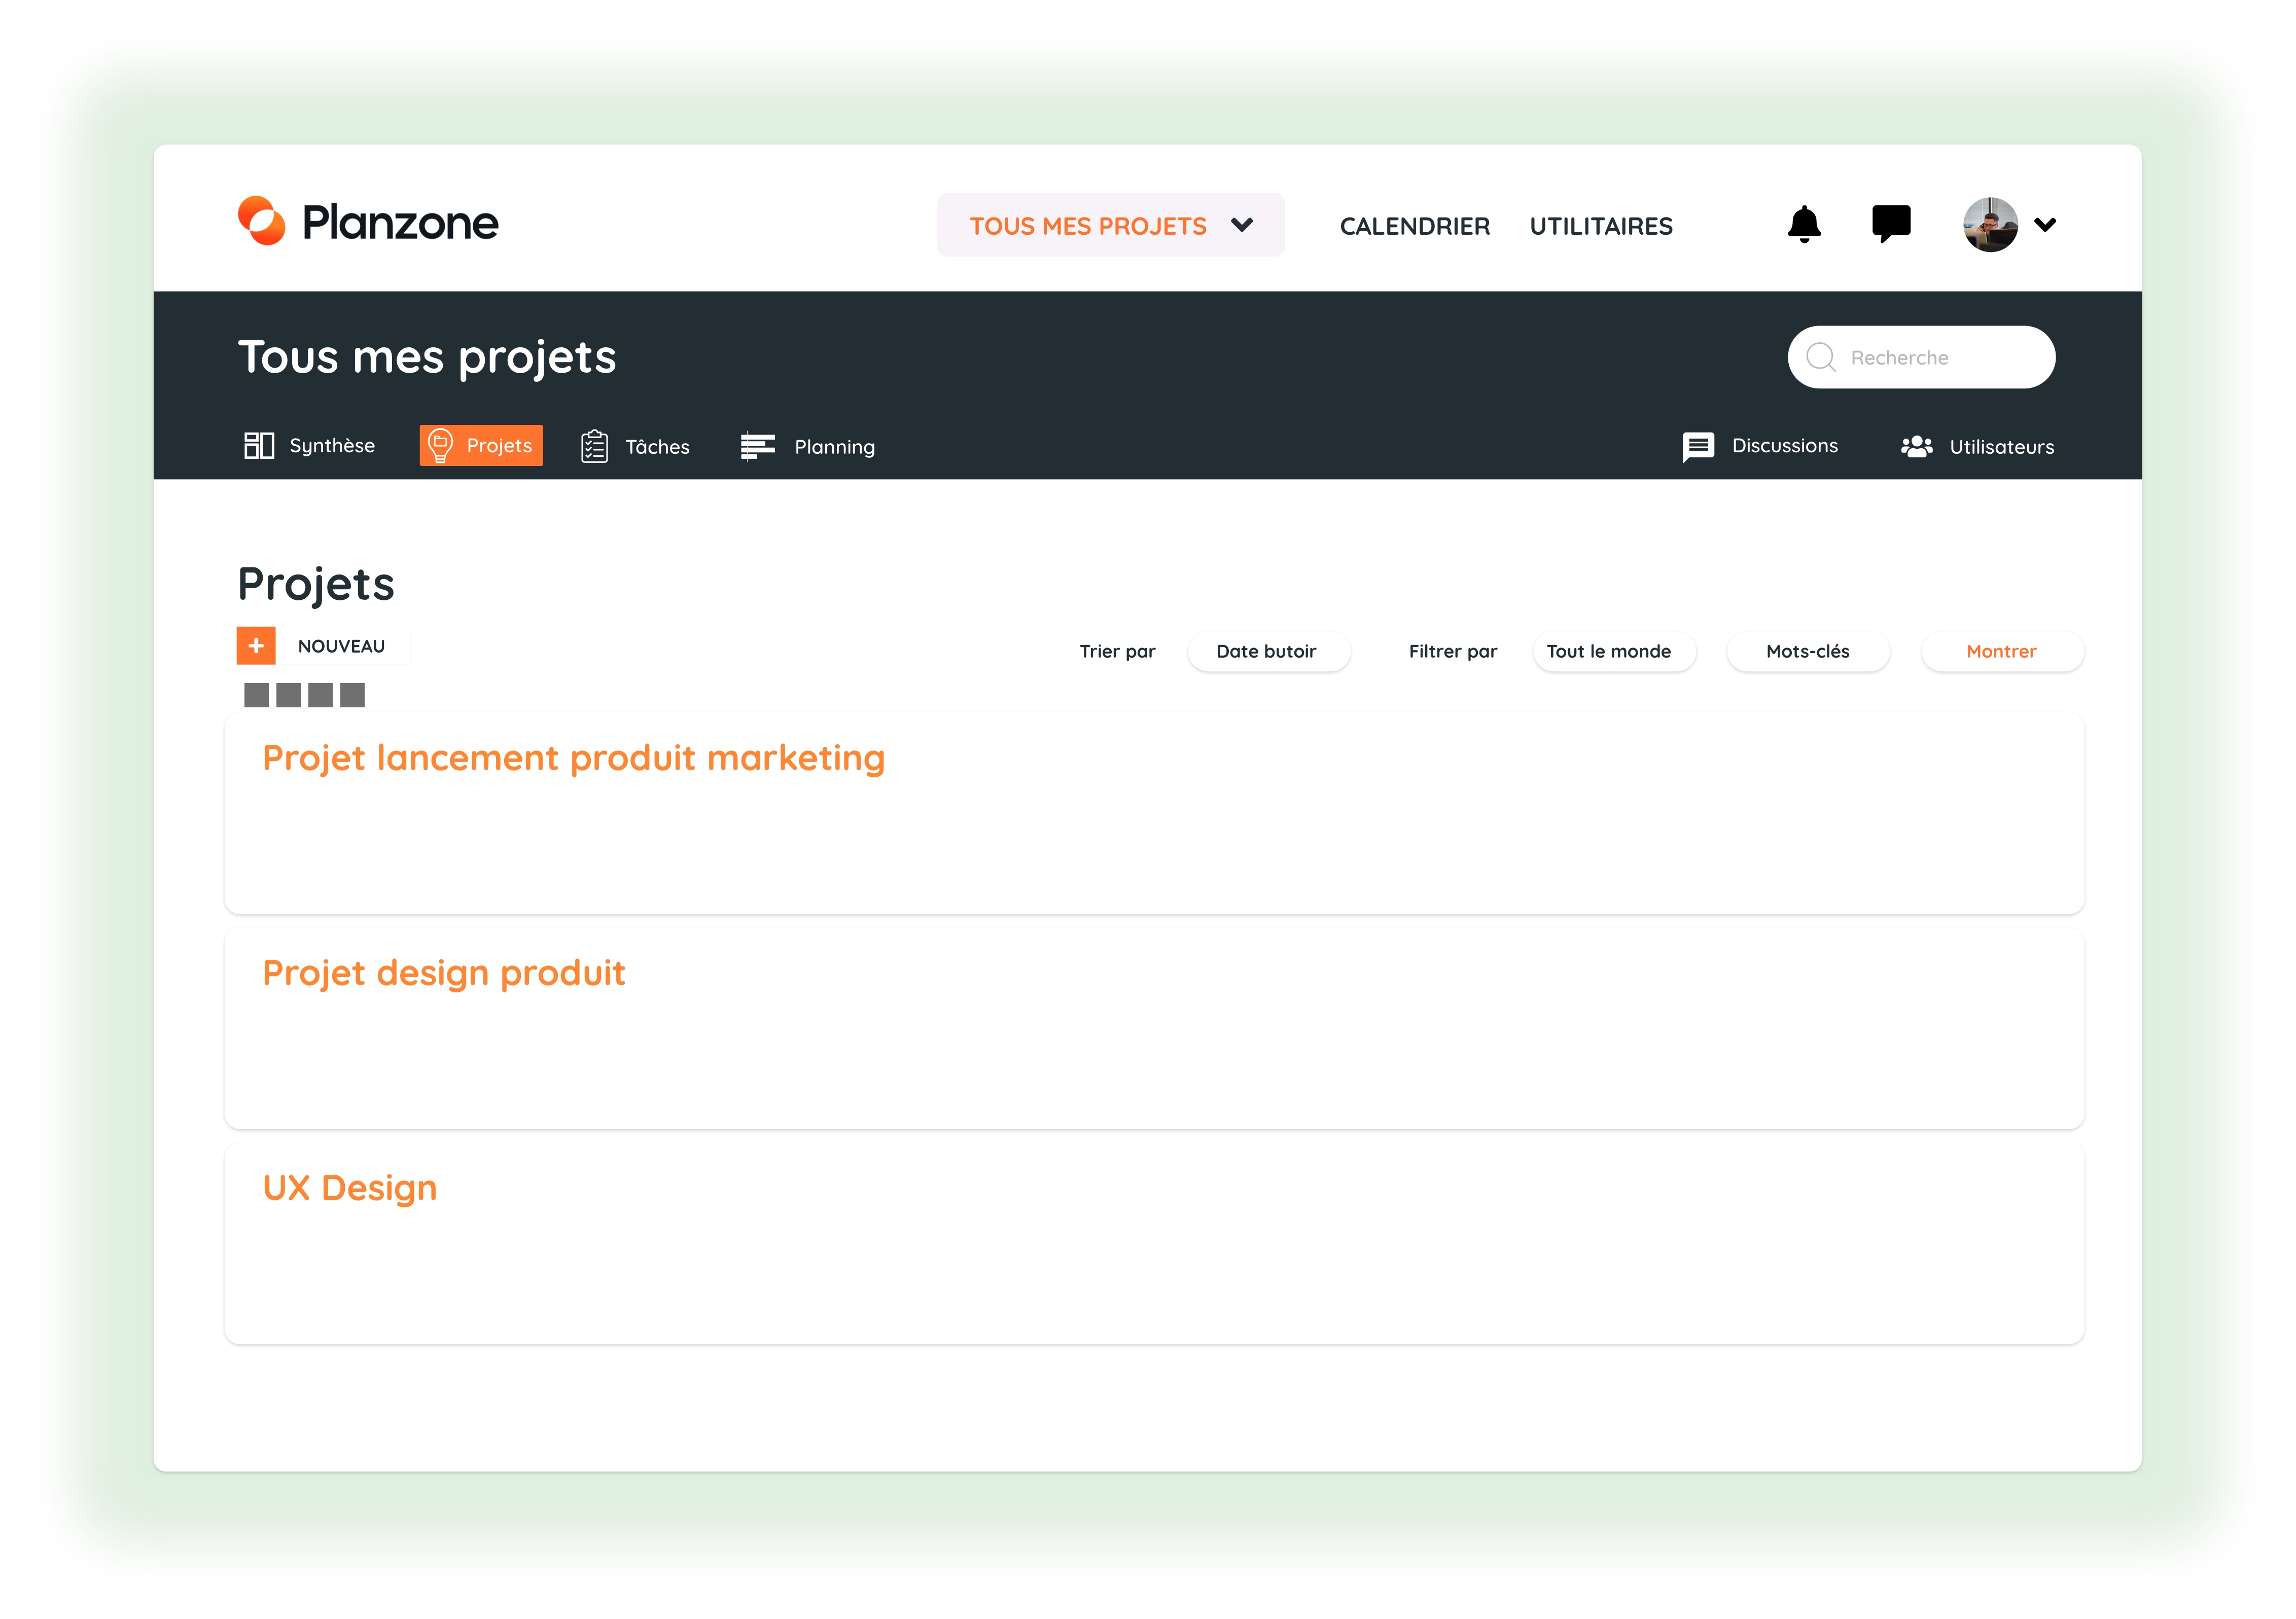The height and width of the screenshot is (1619, 2296).
Task: Open the Calendrier menu item
Action: pos(1414,226)
